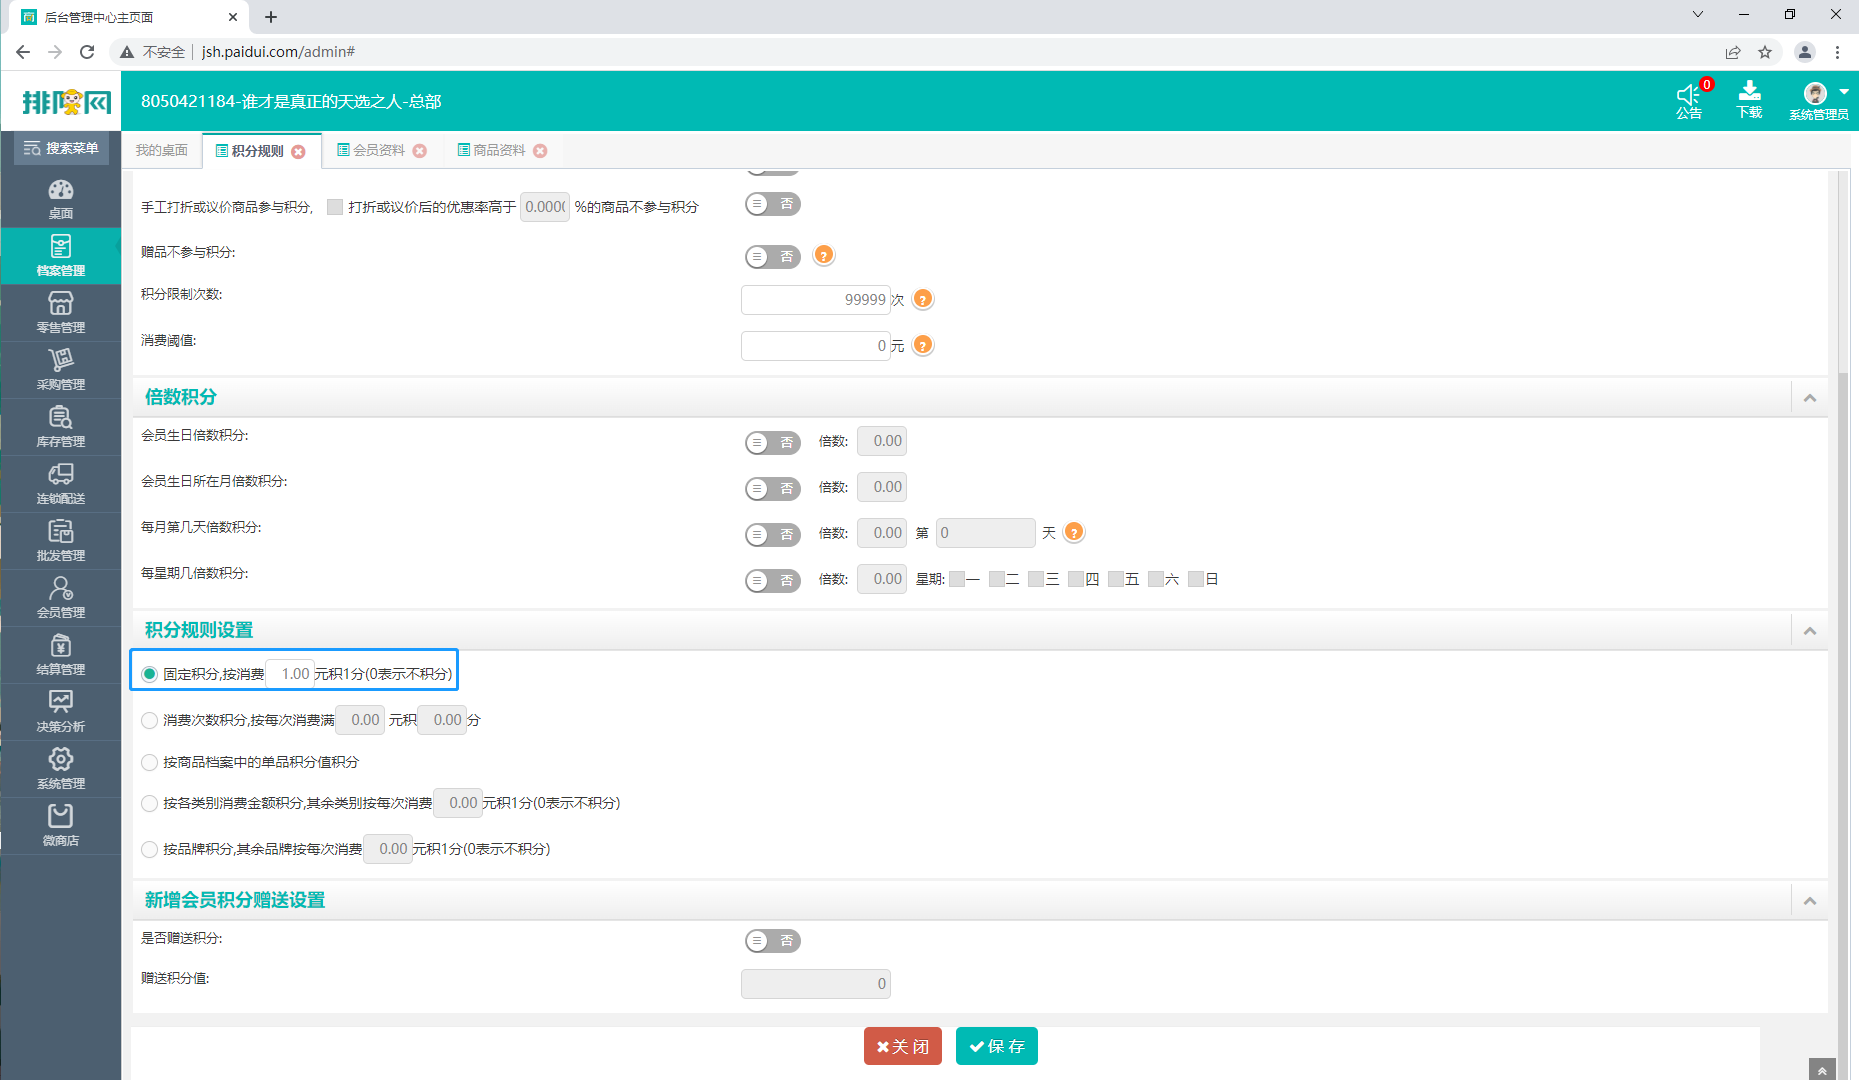Switch to 我的桌面 tab
The image size is (1859, 1080).
pyautogui.click(x=162, y=150)
